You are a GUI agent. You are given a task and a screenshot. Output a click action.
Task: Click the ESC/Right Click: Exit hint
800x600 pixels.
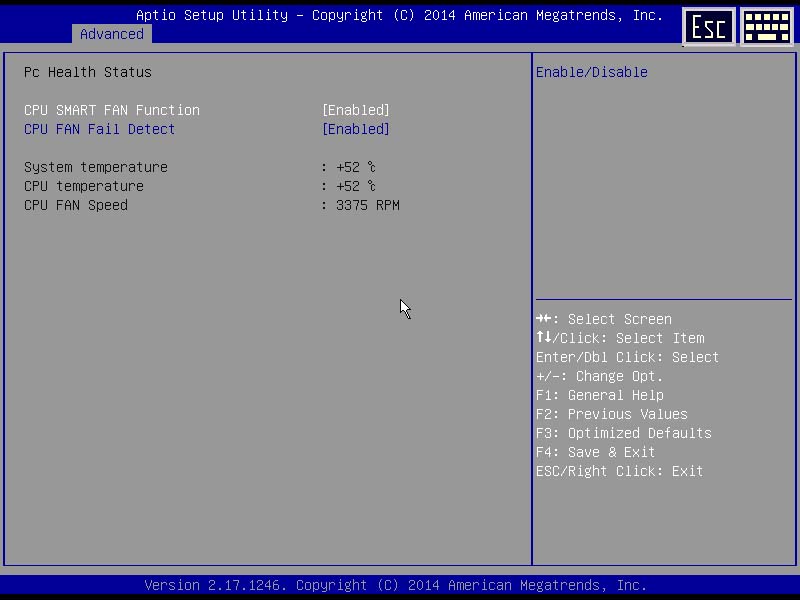point(619,471)
